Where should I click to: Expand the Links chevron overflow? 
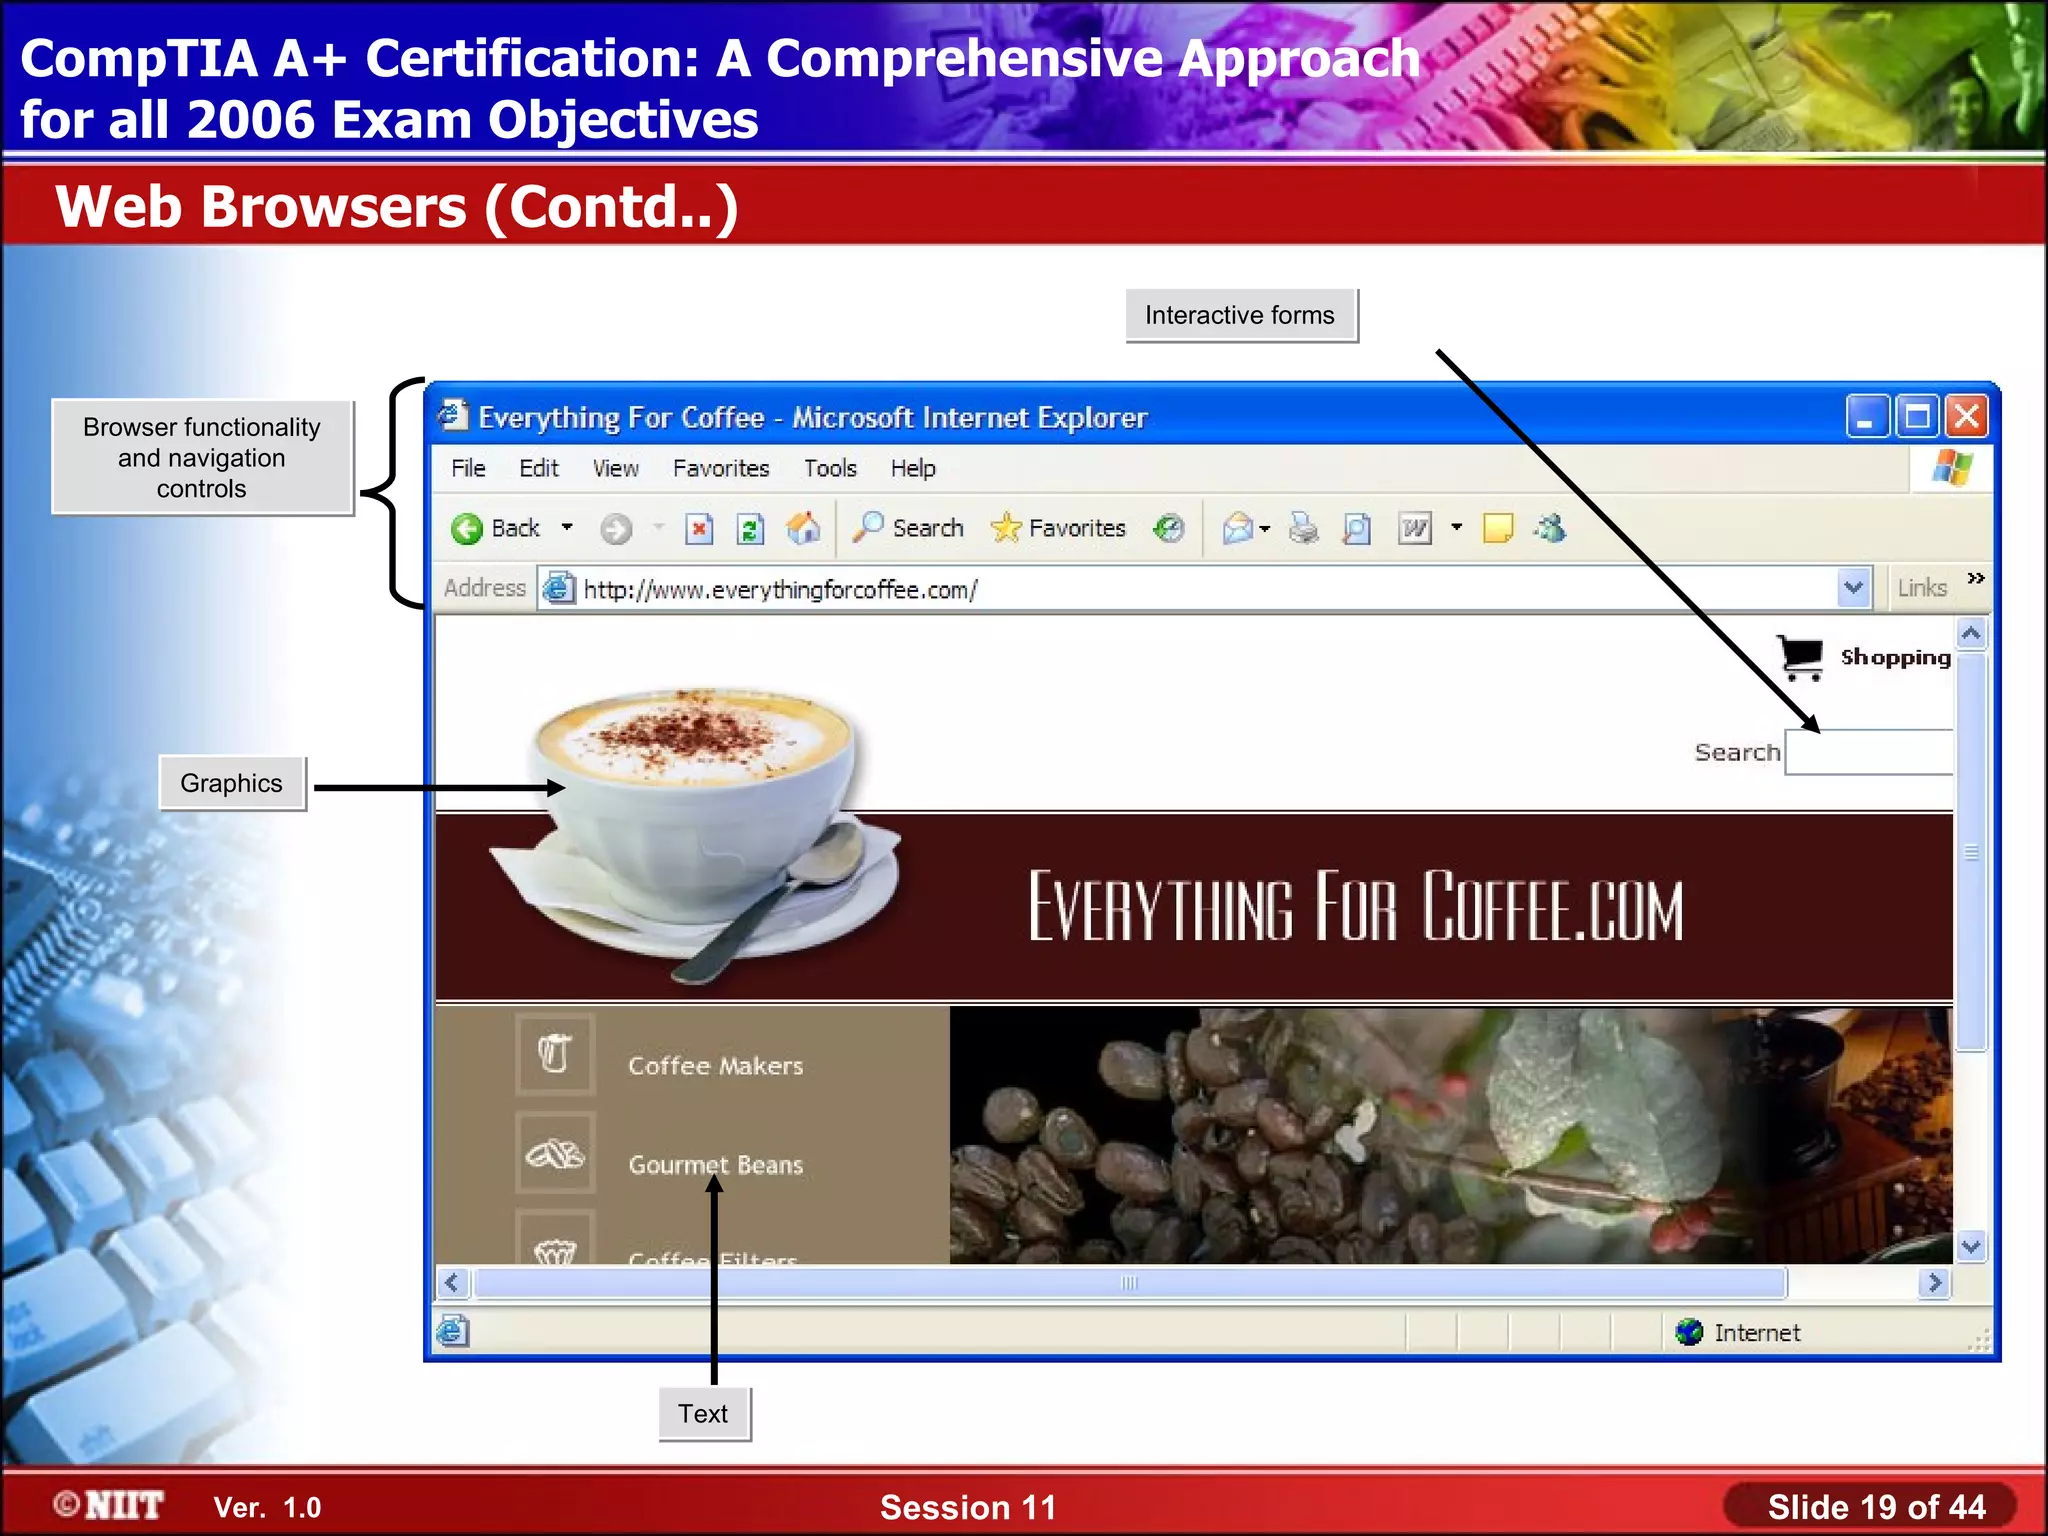[1975, 578]
